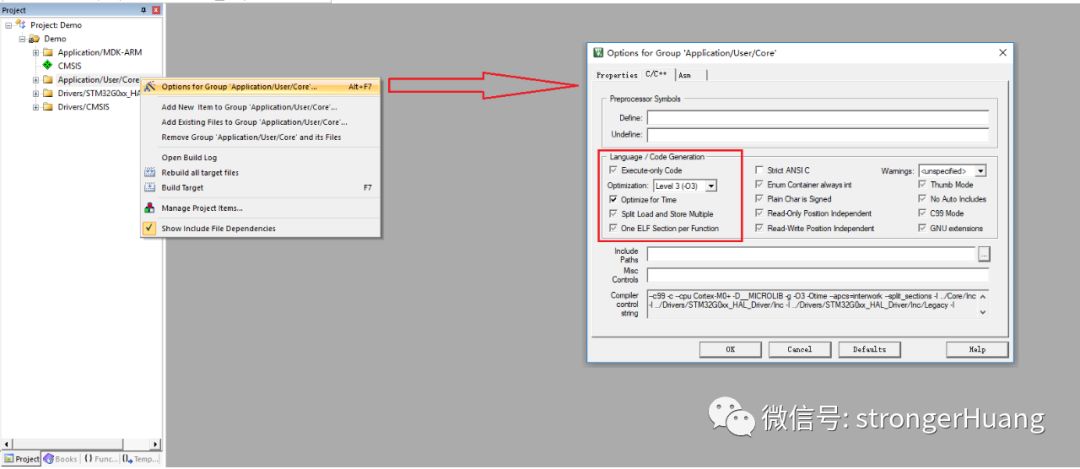This screenshot has height=469, width=1080.
Task: Switch to the Functions bottom tab
Action: 101,459
